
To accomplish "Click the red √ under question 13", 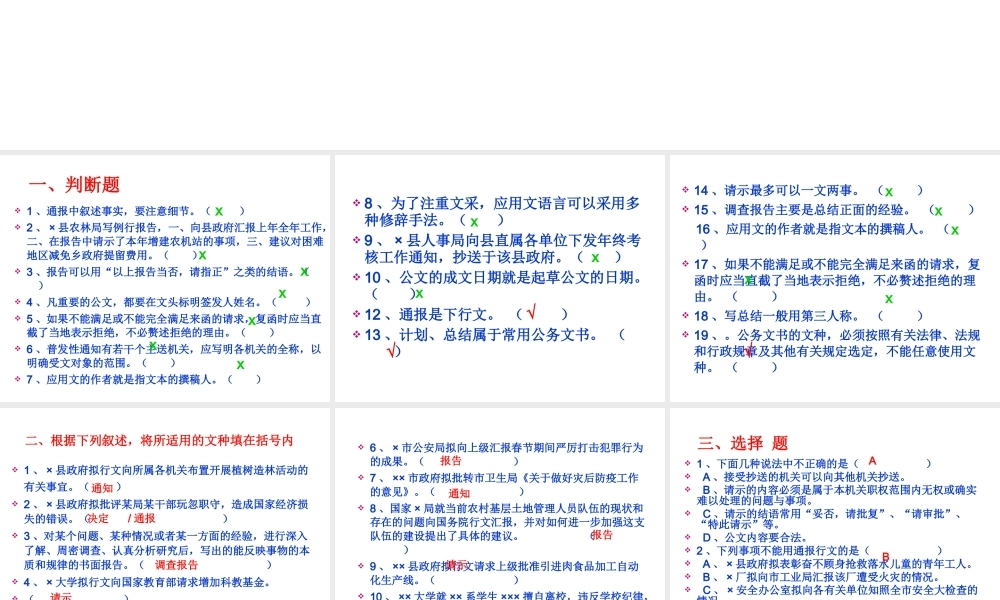I will (x=392, y=348).
